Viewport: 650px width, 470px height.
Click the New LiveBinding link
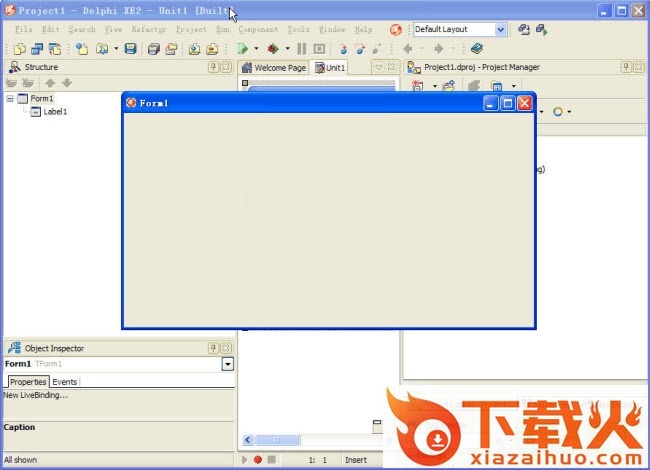pos(36,395)
